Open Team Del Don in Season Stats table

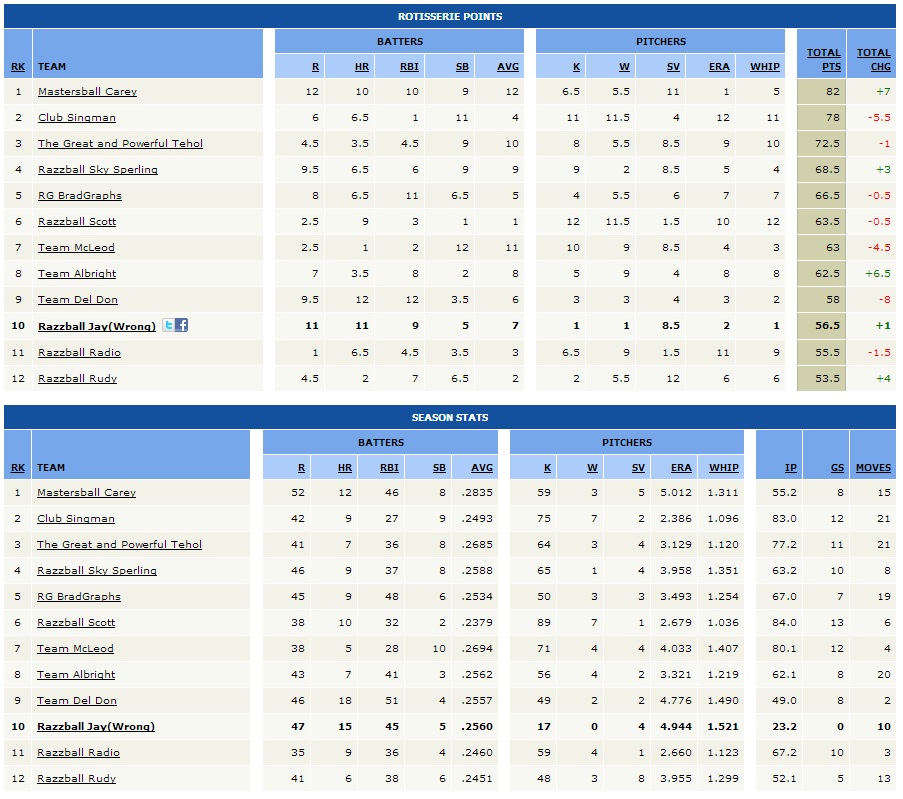point(77,700)
